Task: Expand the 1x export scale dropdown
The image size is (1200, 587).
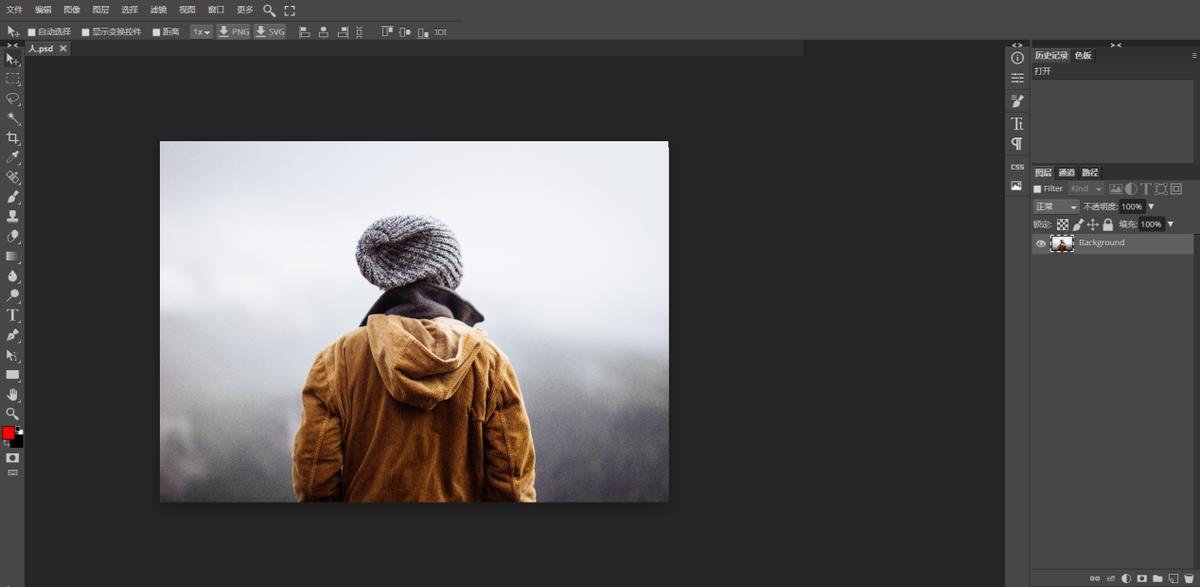Action: point(202,32)
